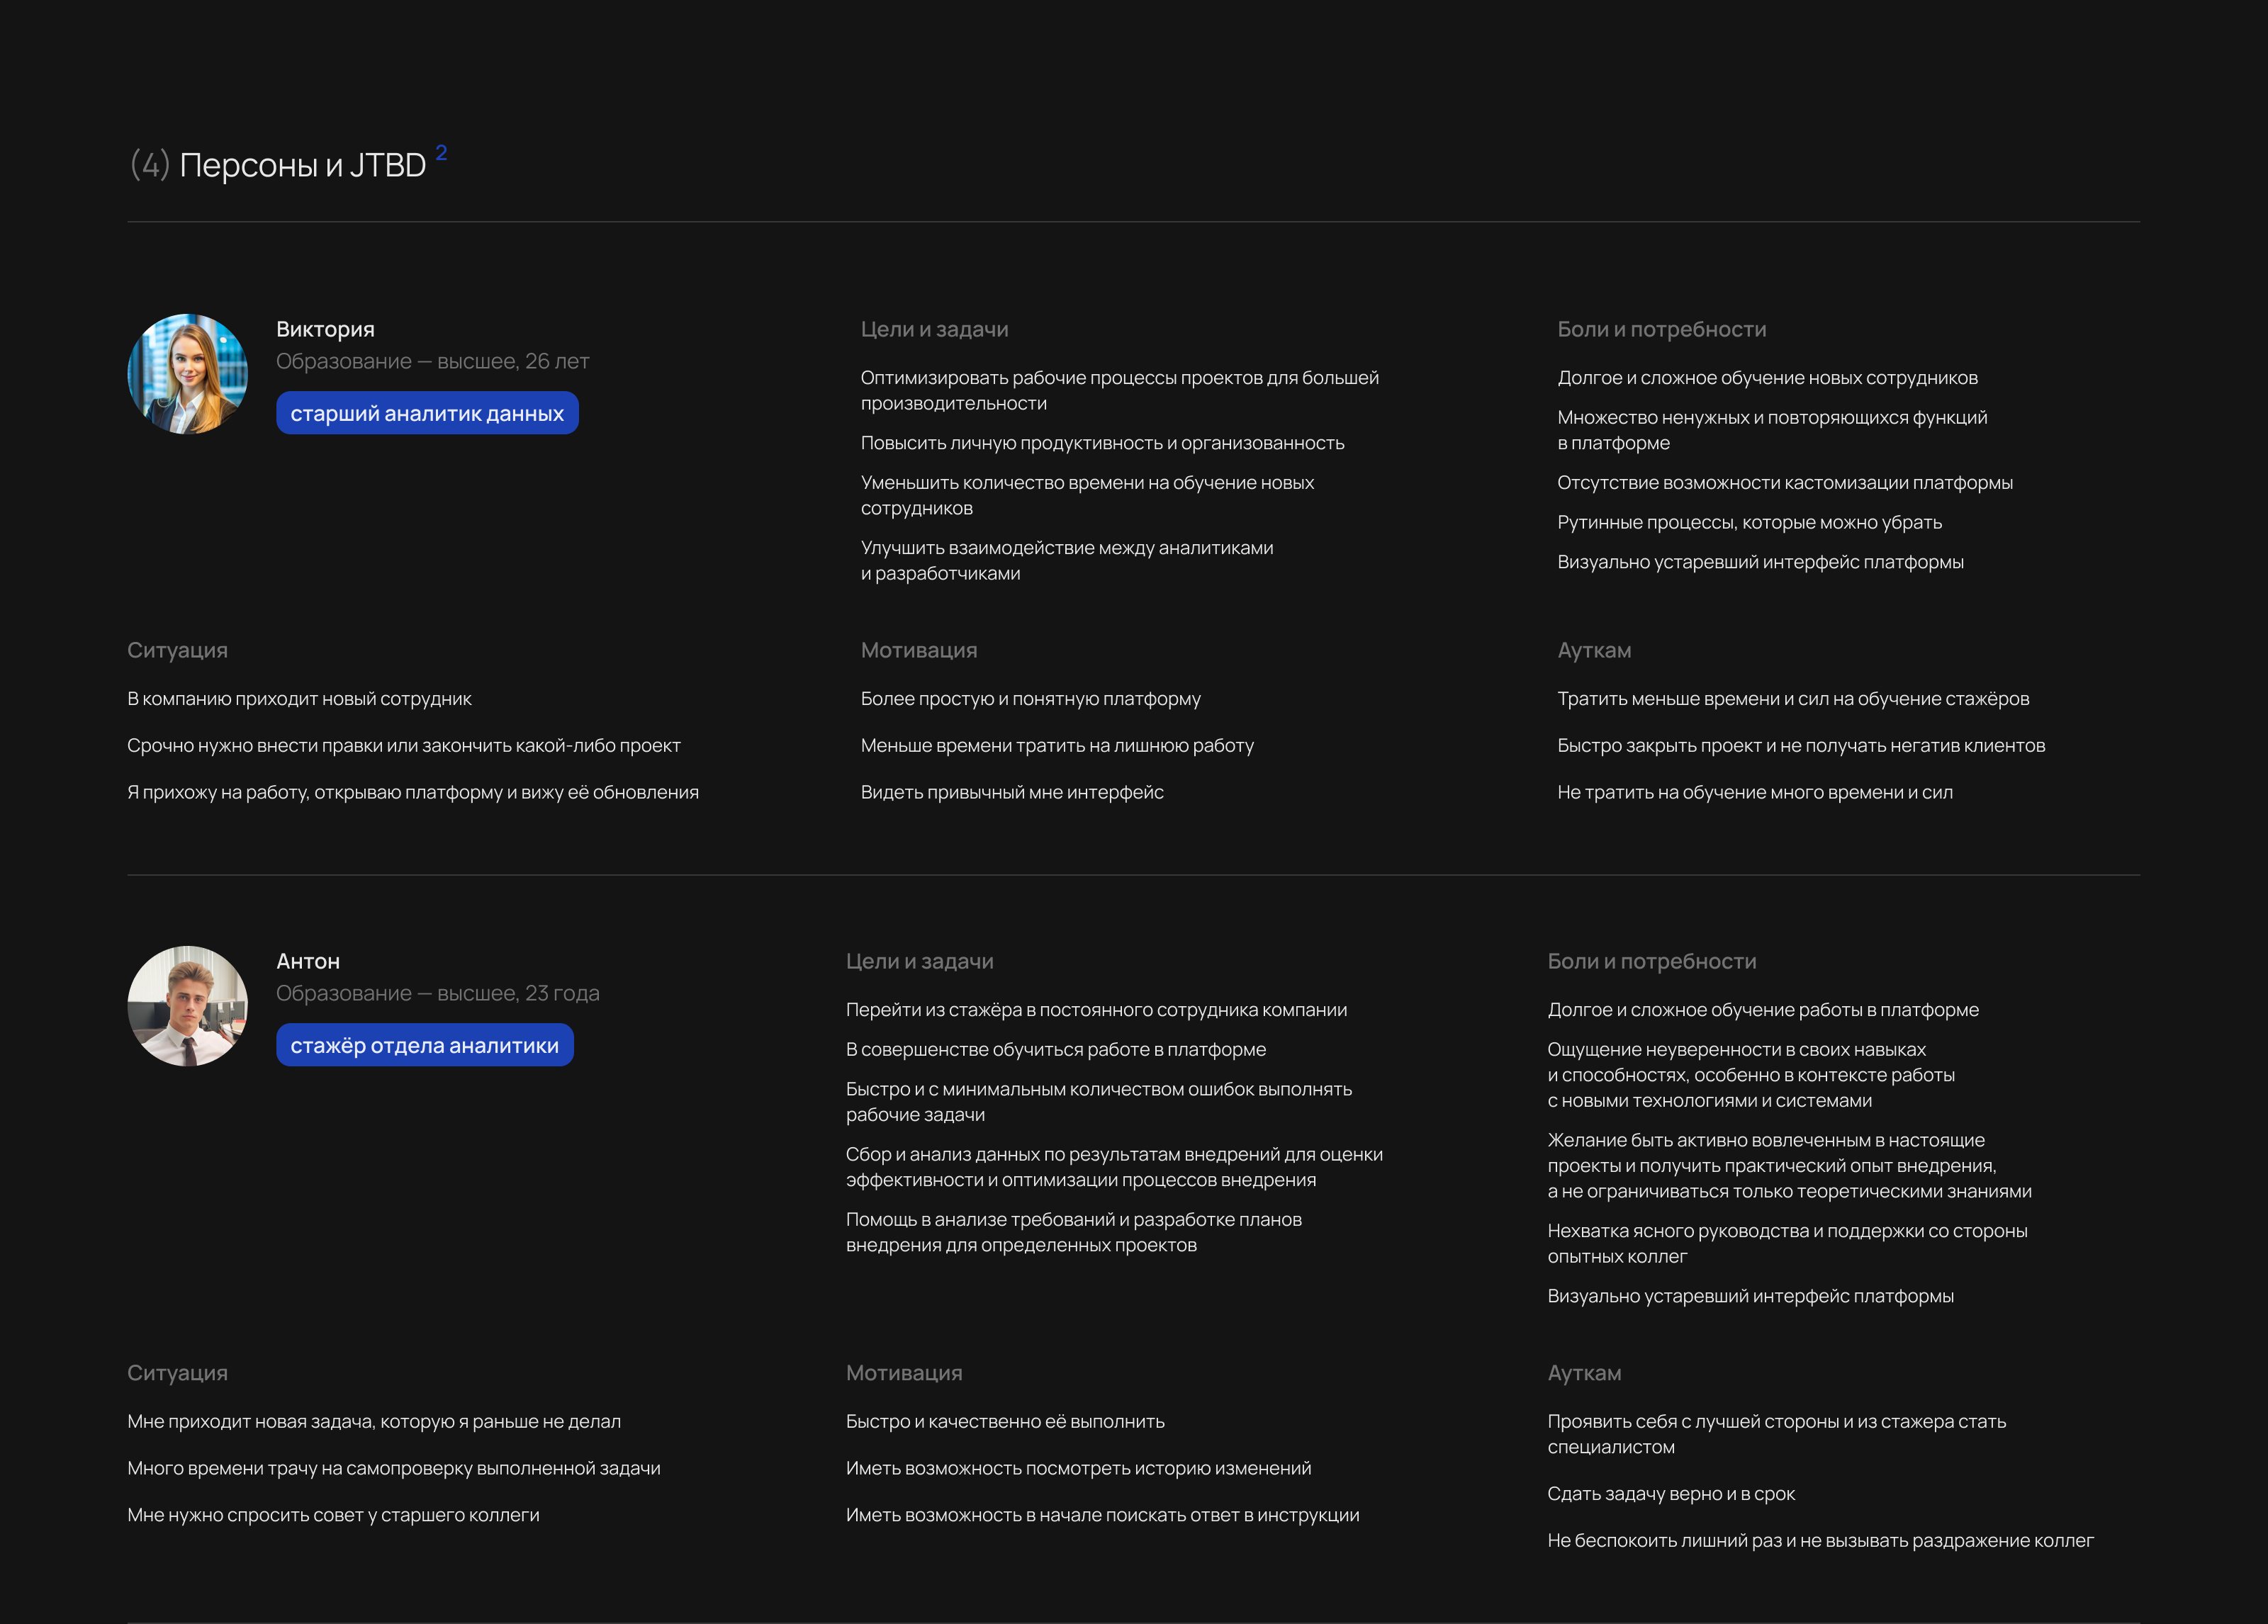The image size is (2268, 1624).
Task: Click the 'Персоны и JTBD' section title
Action: [x=302, y=165]
